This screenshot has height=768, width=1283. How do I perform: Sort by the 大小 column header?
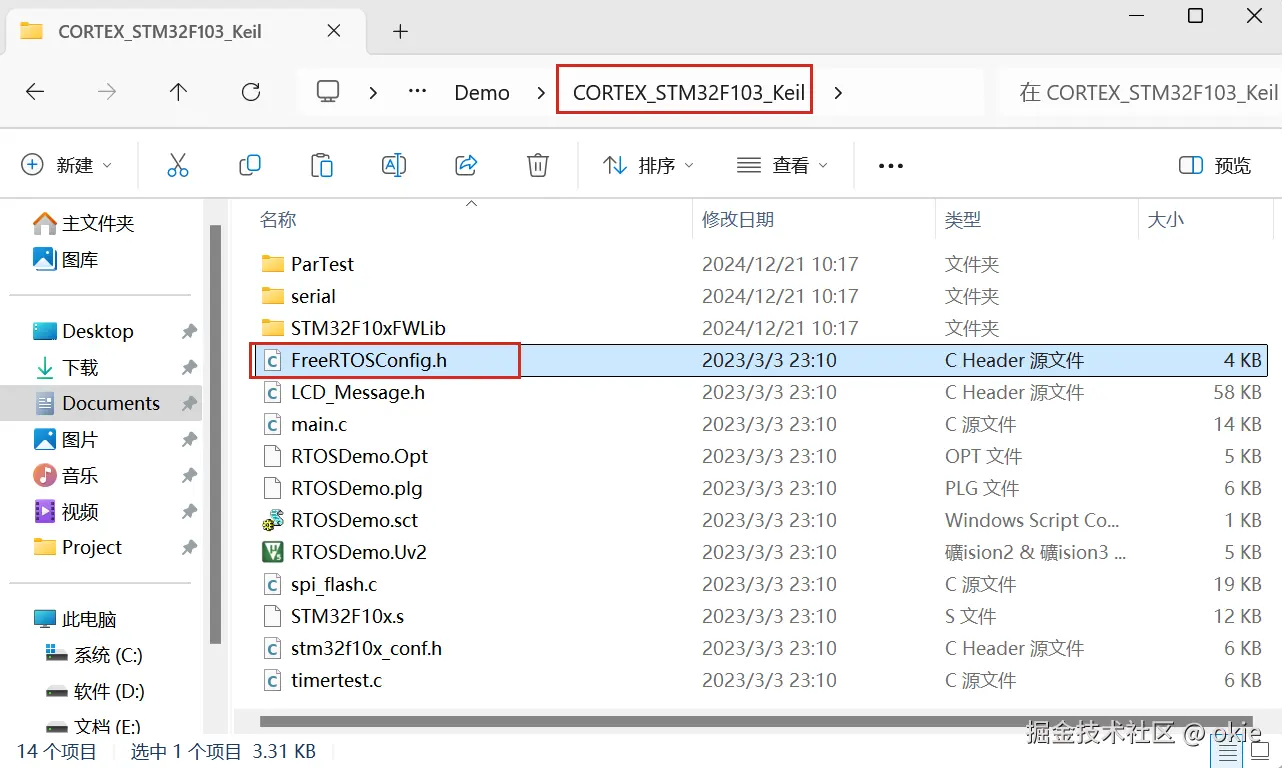pyautogui.click(x=1165, y=219)
